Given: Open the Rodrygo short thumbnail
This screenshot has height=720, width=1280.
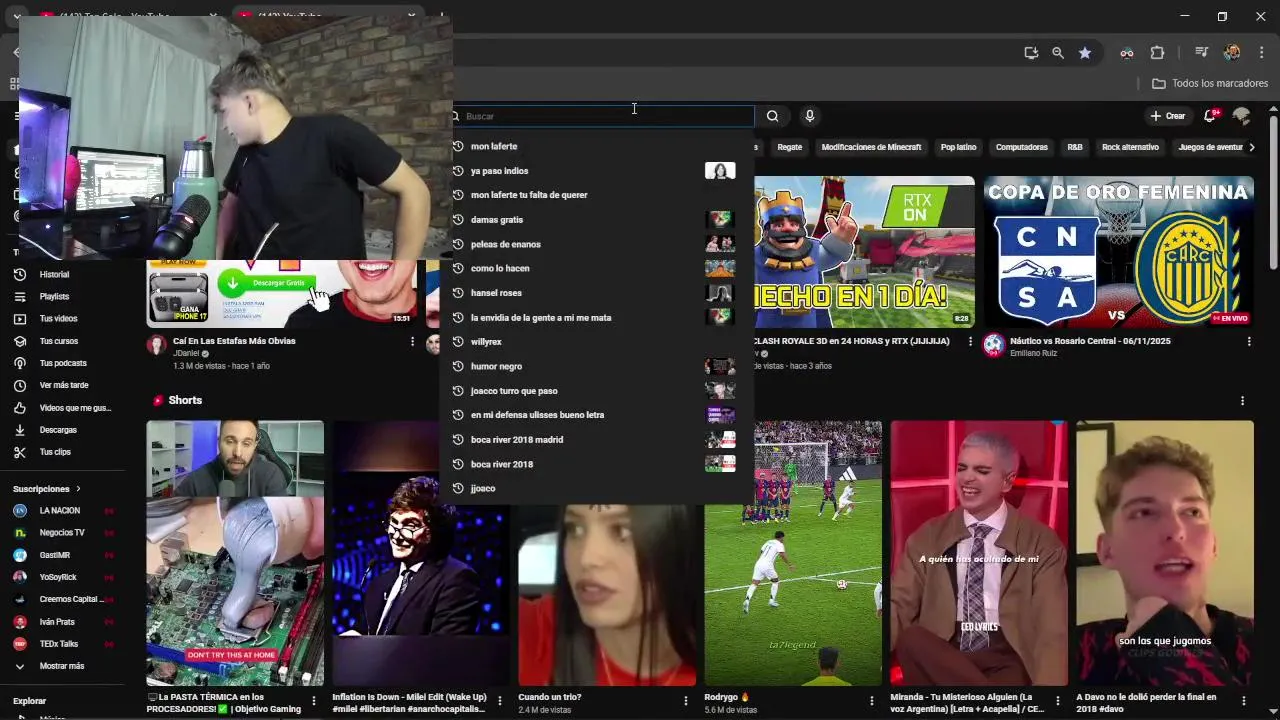Looking at the screenshot, I should point(793,553).
